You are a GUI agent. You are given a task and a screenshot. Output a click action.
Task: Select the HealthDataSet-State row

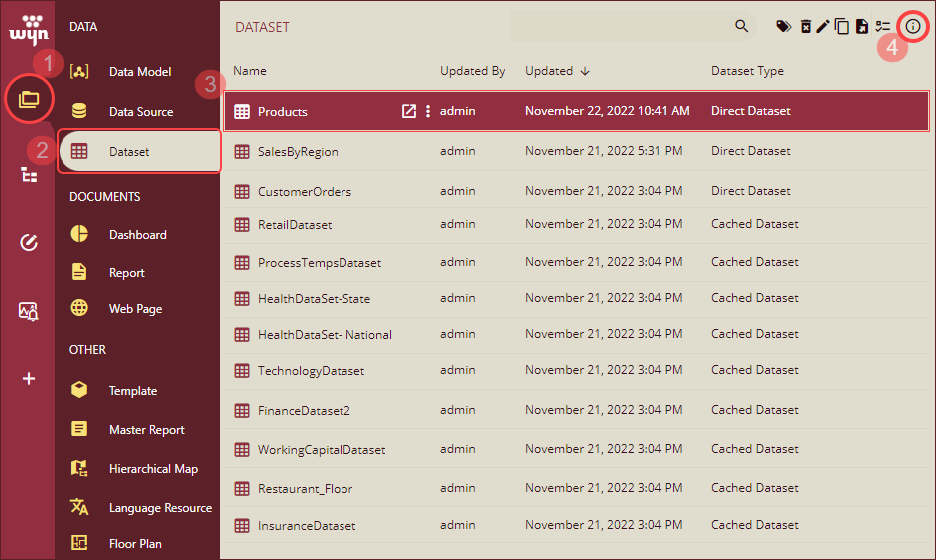pos(577,299)
